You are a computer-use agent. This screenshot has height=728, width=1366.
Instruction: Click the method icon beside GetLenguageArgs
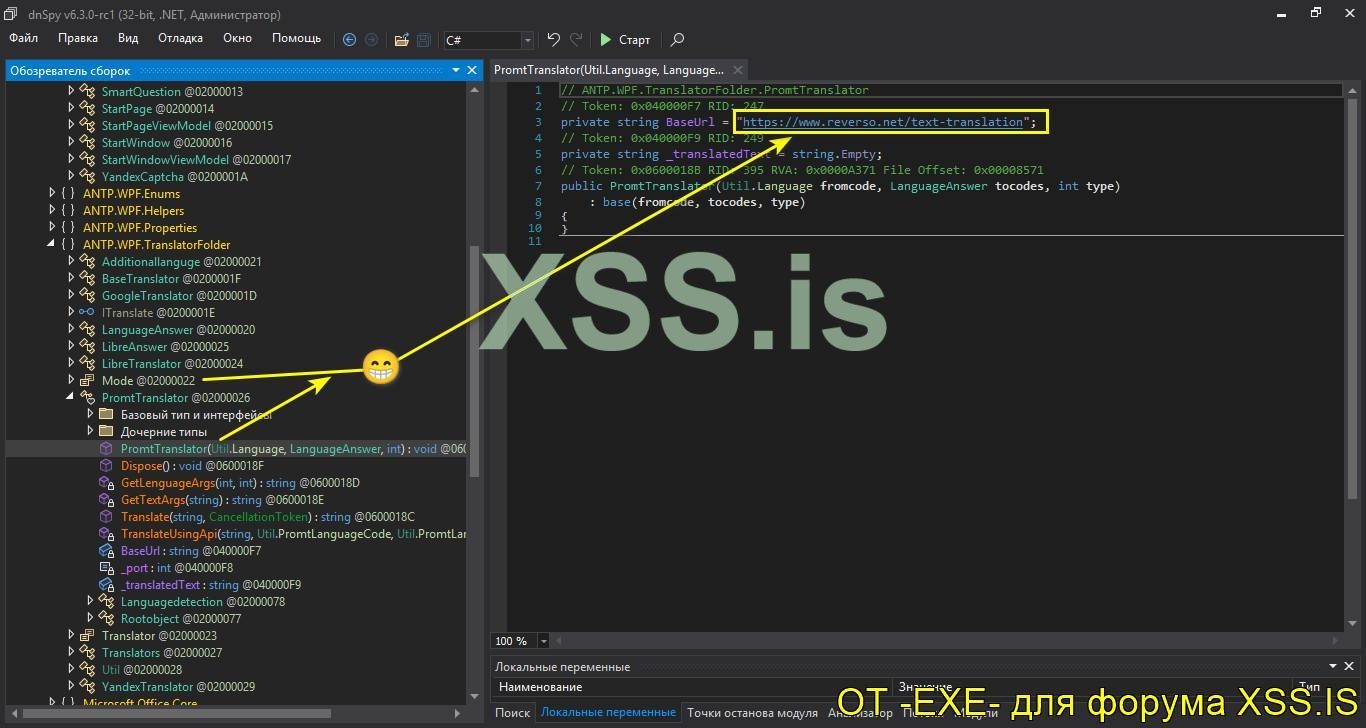tap(106, 483)
